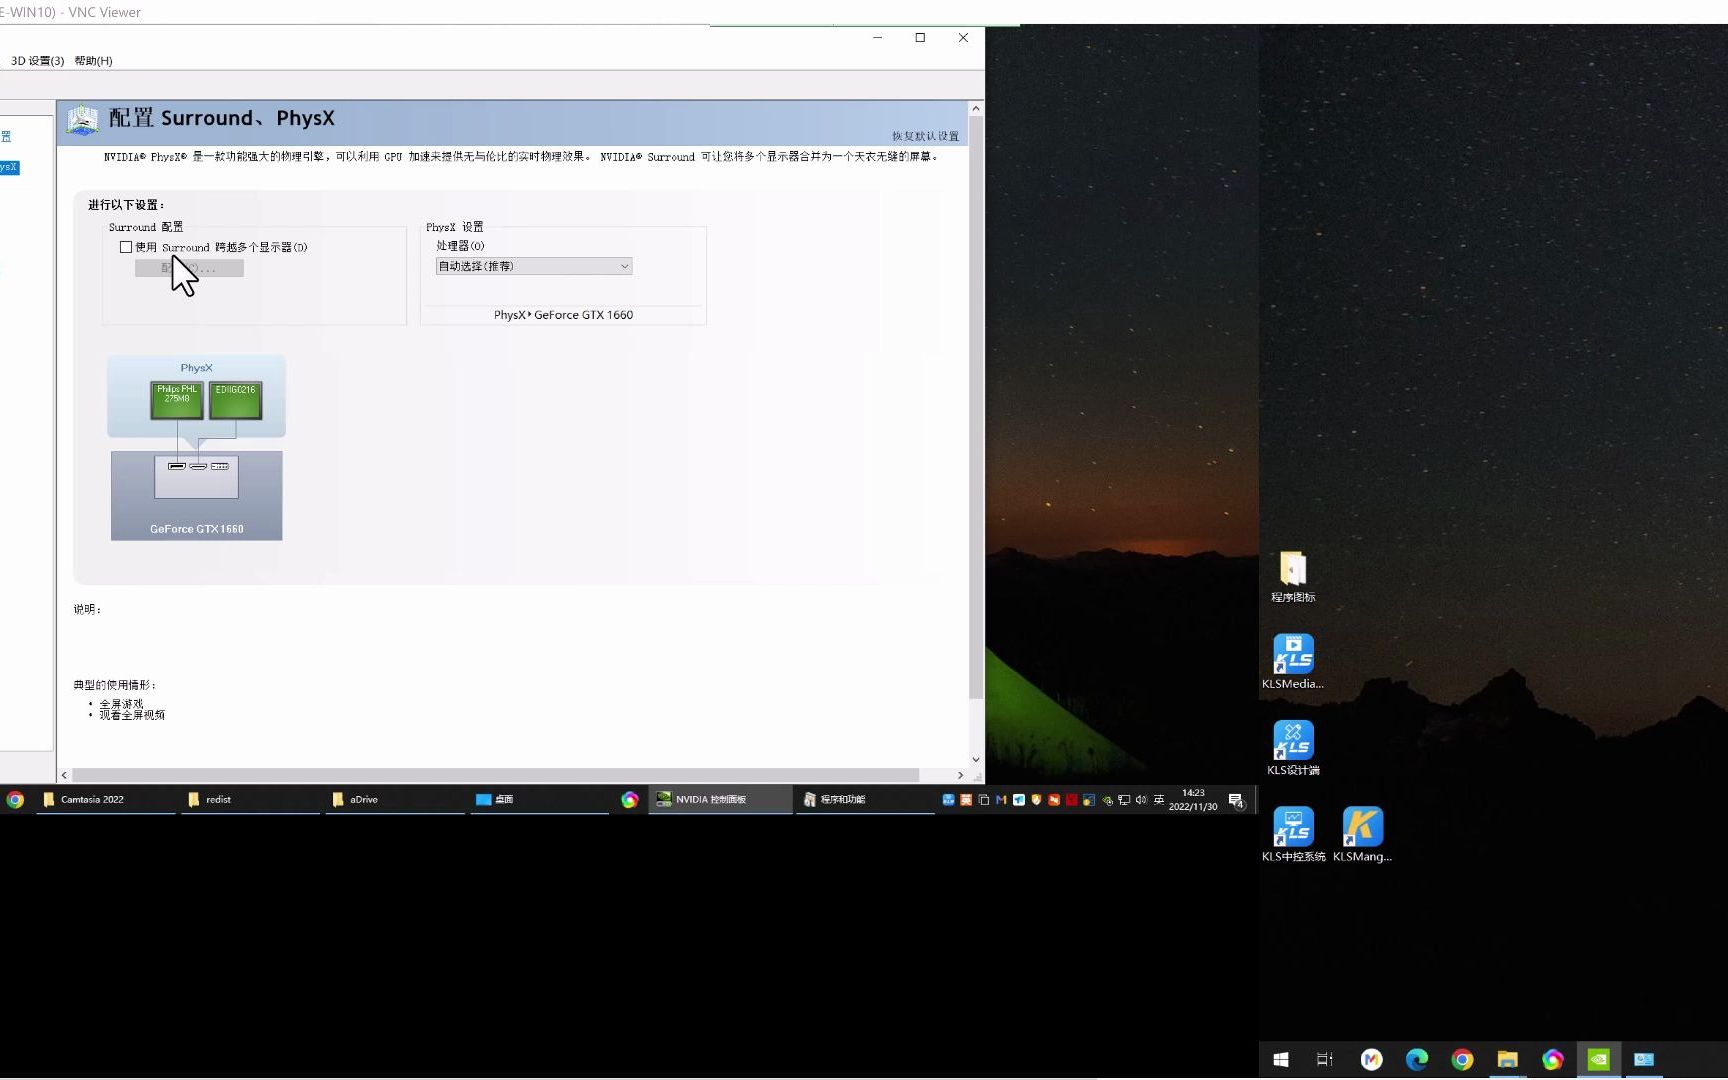Click the GeForce GTX 1660 card diagram
The height and width of the screenshot is (1080, 1728).
(x=196, y=496)
